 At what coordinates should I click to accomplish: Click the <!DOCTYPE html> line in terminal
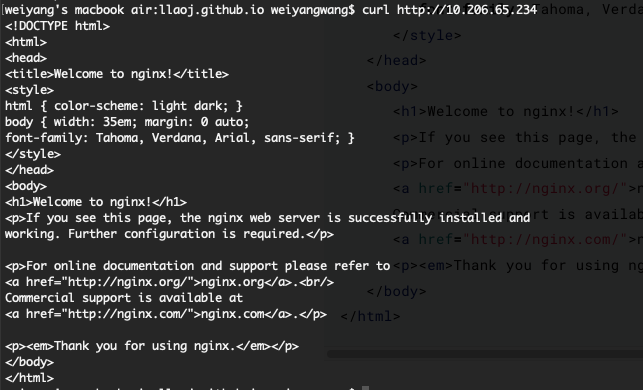(x=57, y=26)
